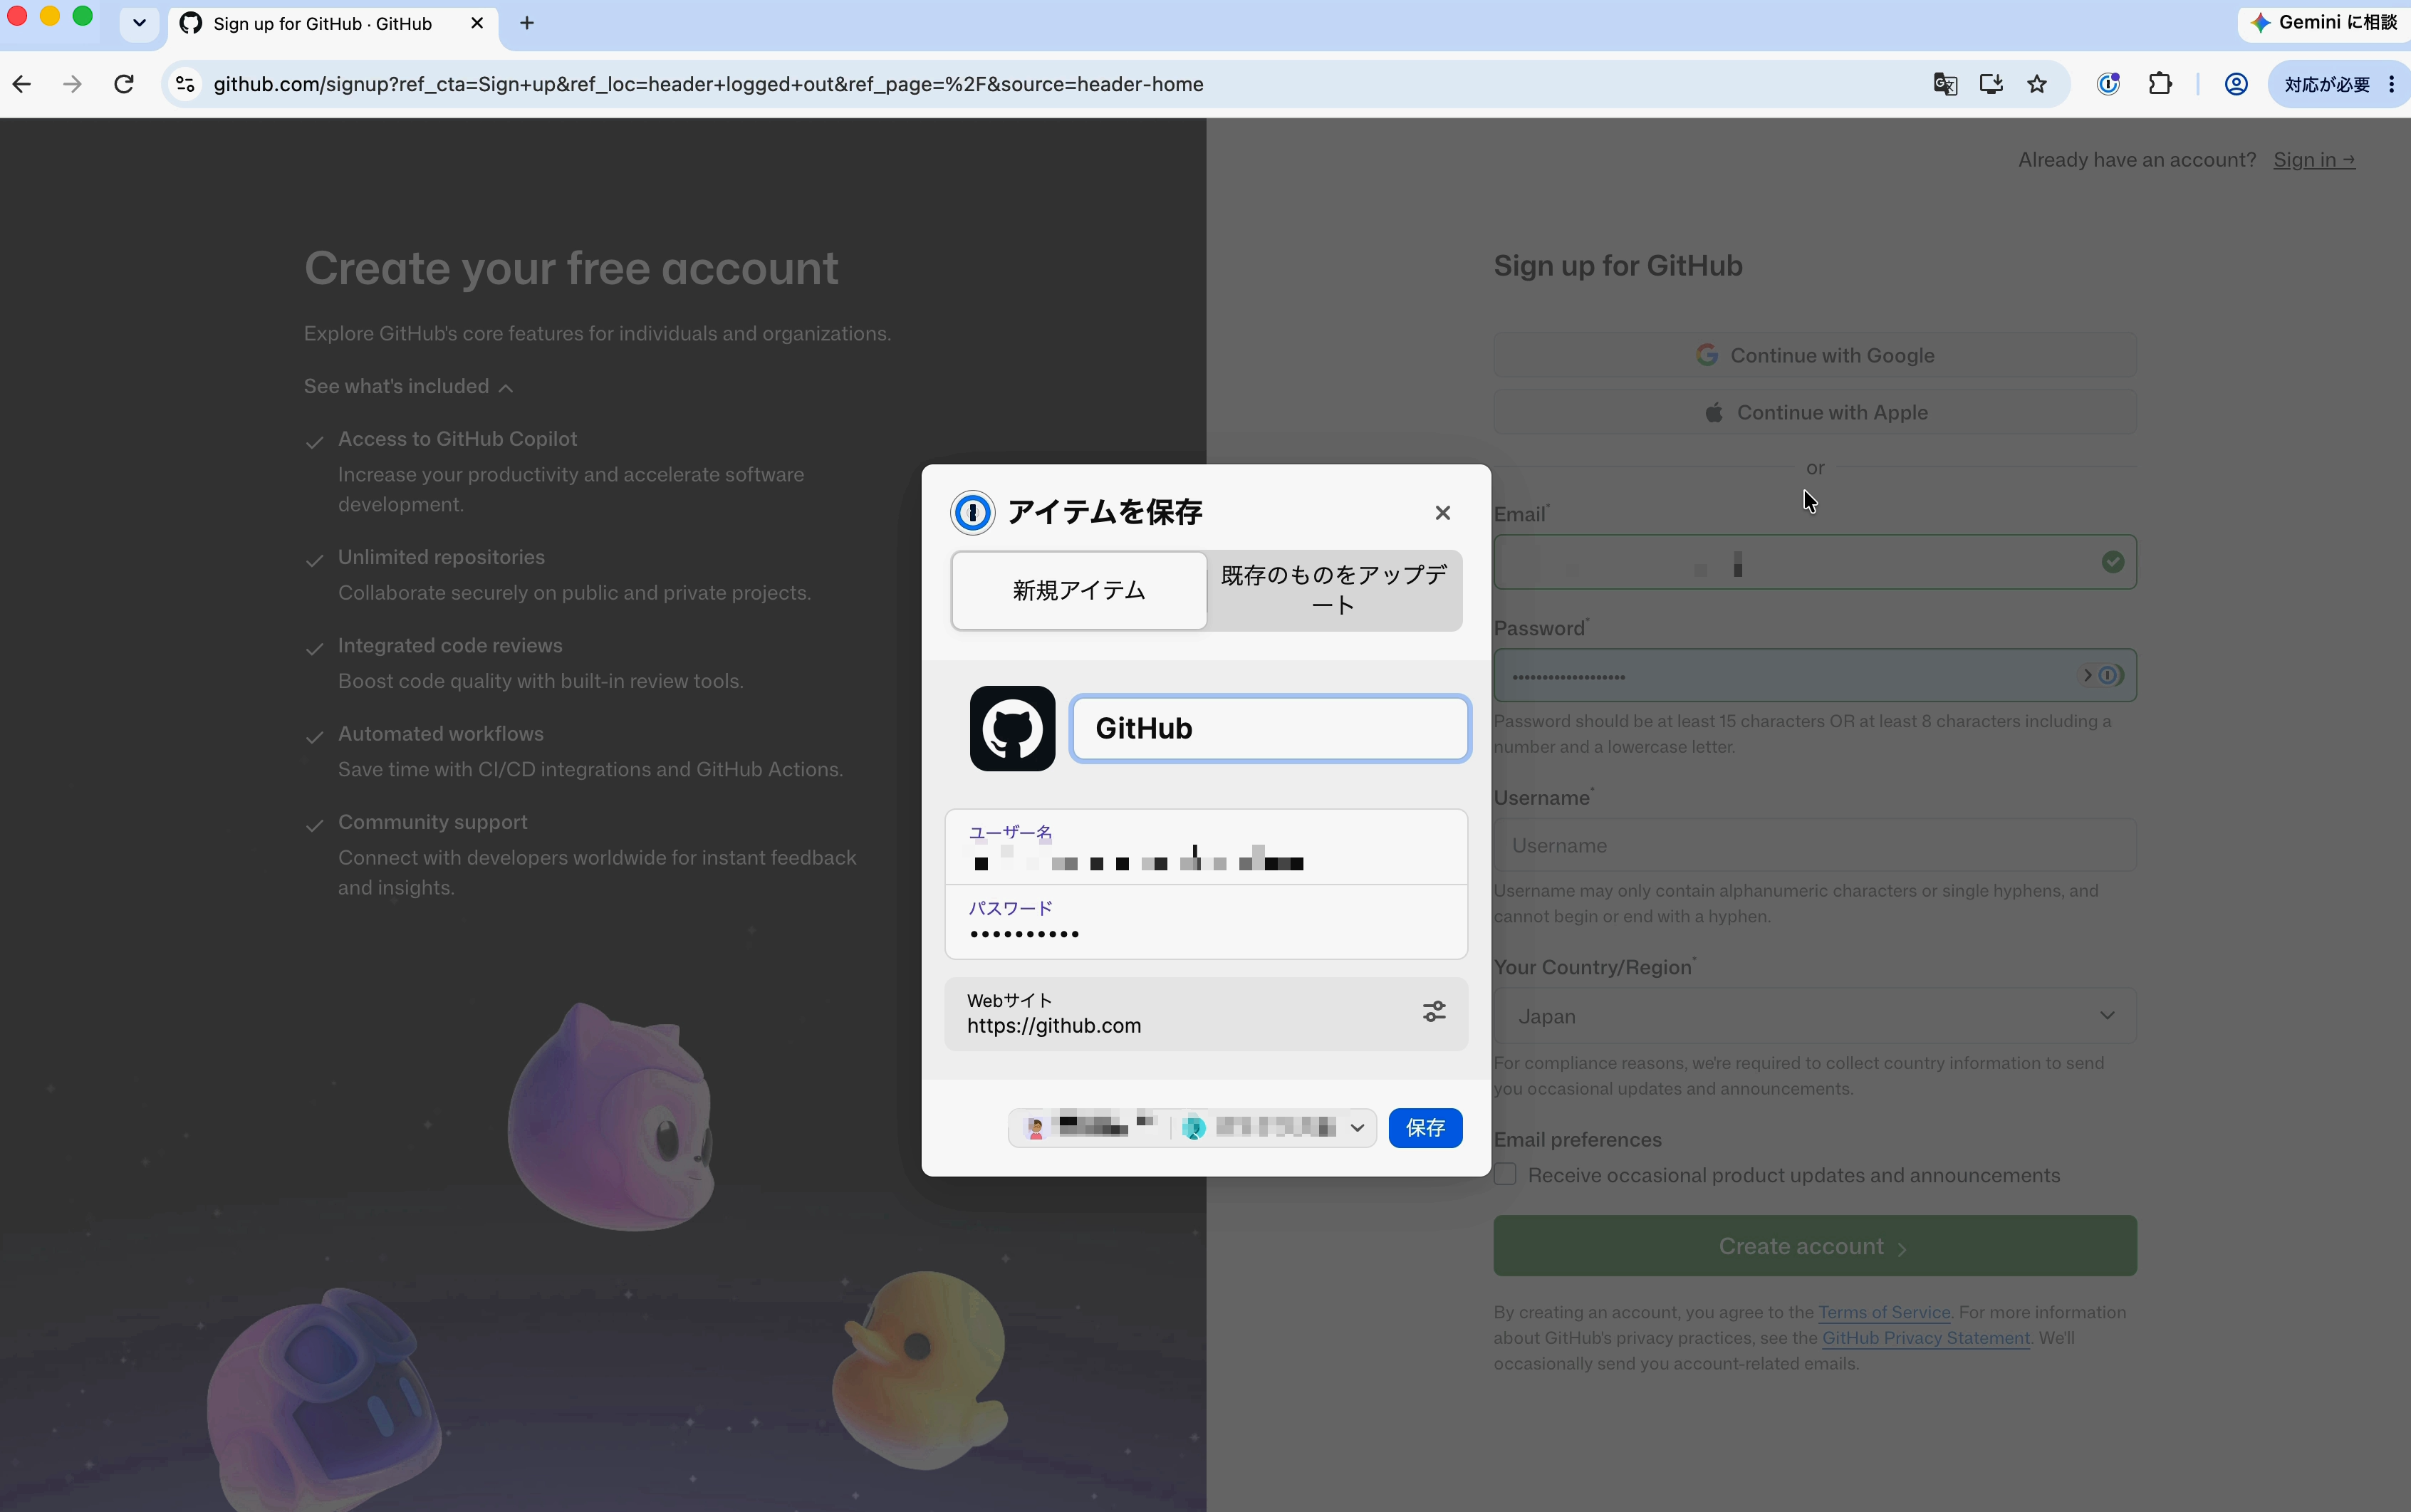Click the blue 保存 button

pyautogui.click(x=1425, y=1128)
